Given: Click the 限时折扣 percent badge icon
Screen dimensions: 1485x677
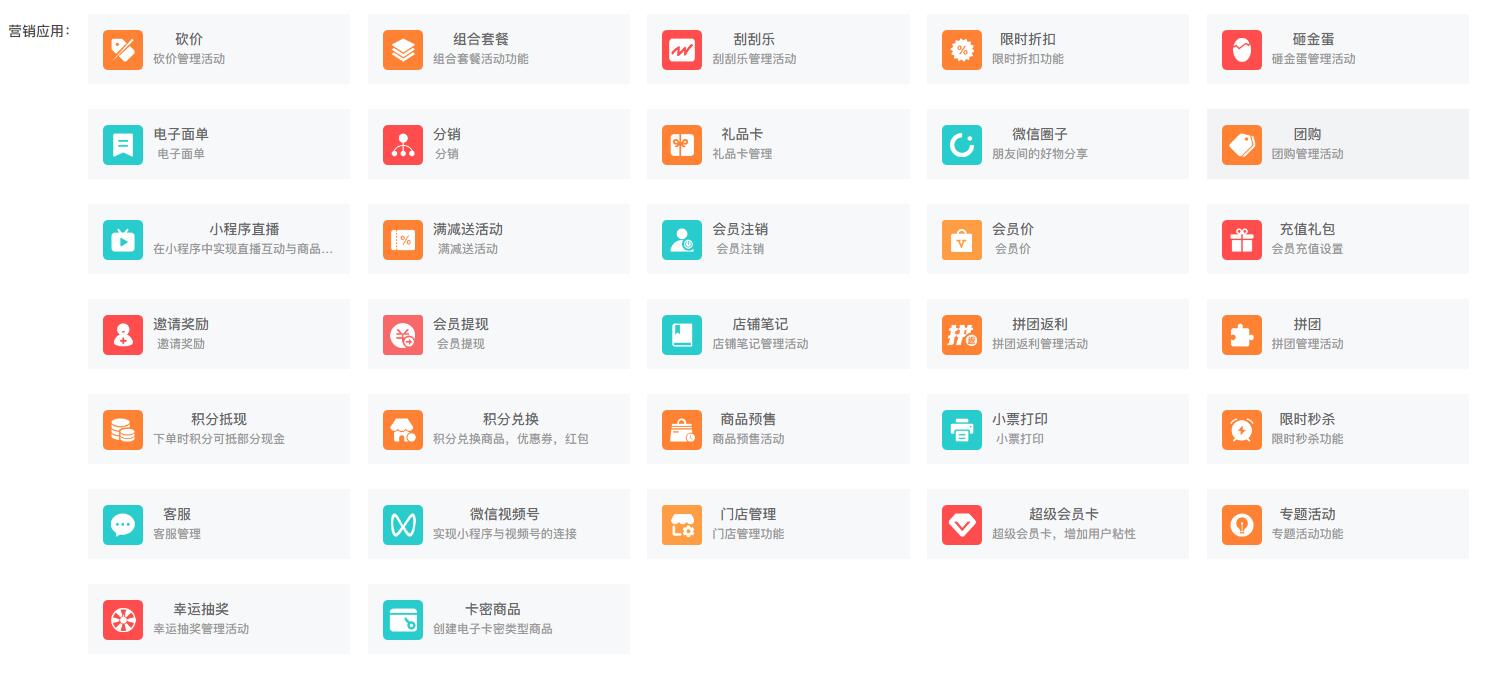Looking at the screenshot, I should (962, 50).
